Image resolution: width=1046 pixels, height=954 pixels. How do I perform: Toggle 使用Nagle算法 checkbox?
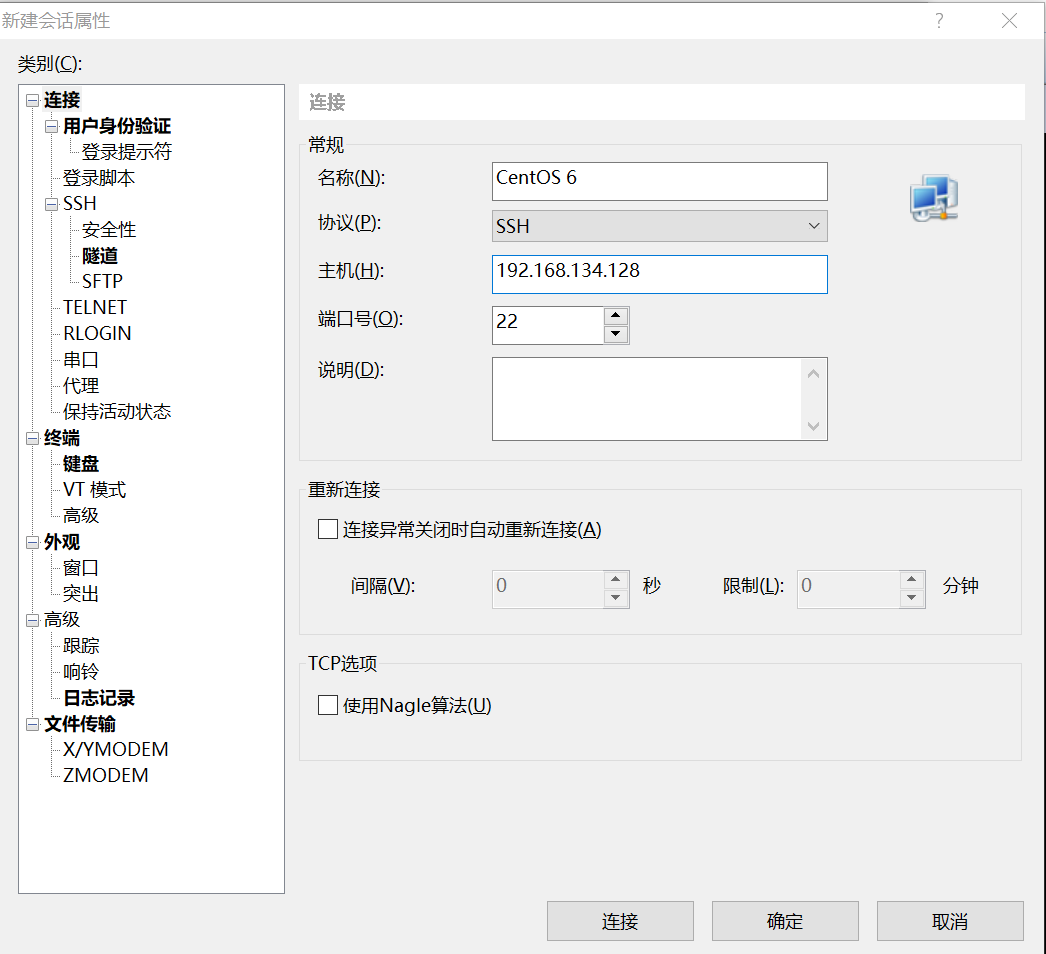pos(328,704)
